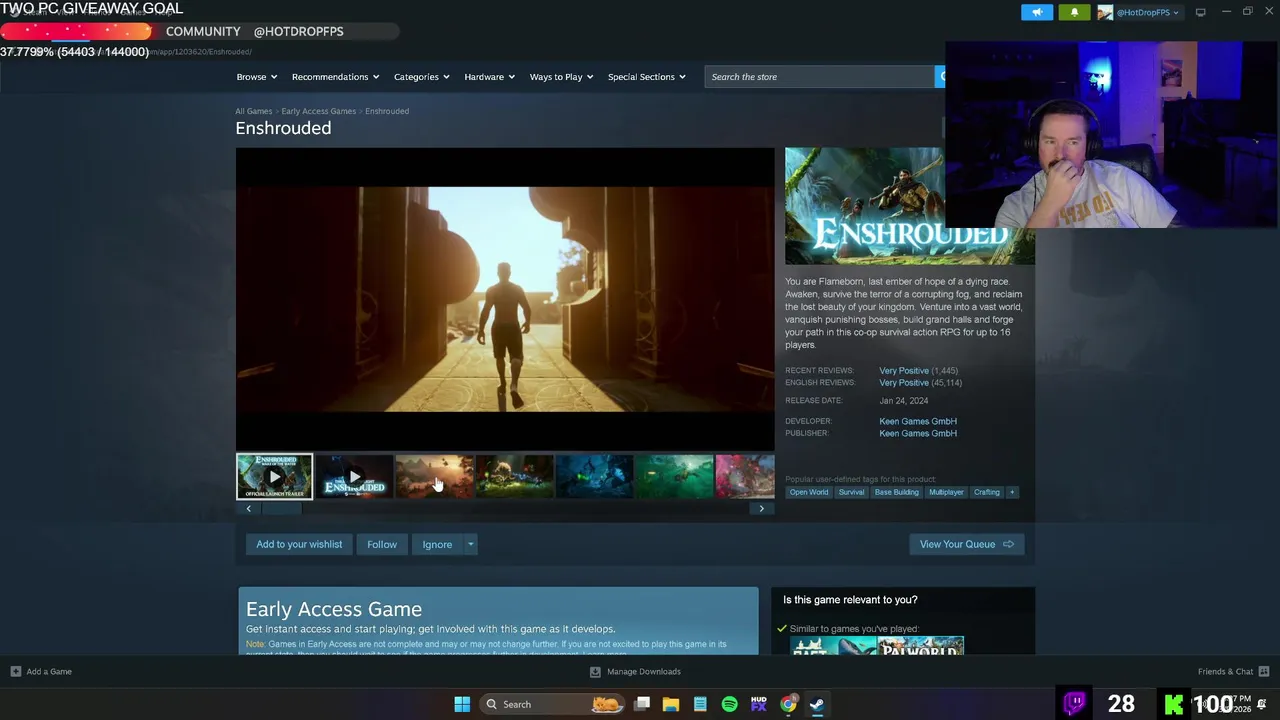Select the sixth green screenshot thumbnail
The height and width of the screenshot is (720, 1280).
tap(674, 477)
